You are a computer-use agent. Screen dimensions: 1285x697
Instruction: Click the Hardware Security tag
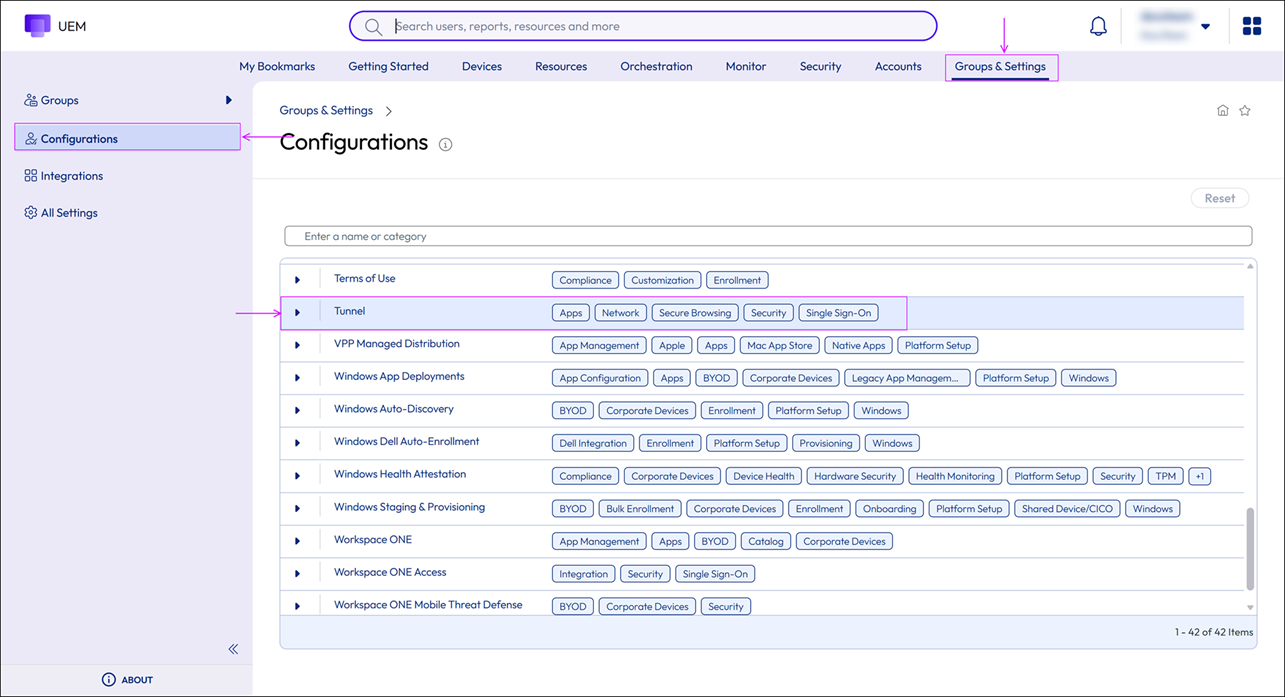coord(855,476)
